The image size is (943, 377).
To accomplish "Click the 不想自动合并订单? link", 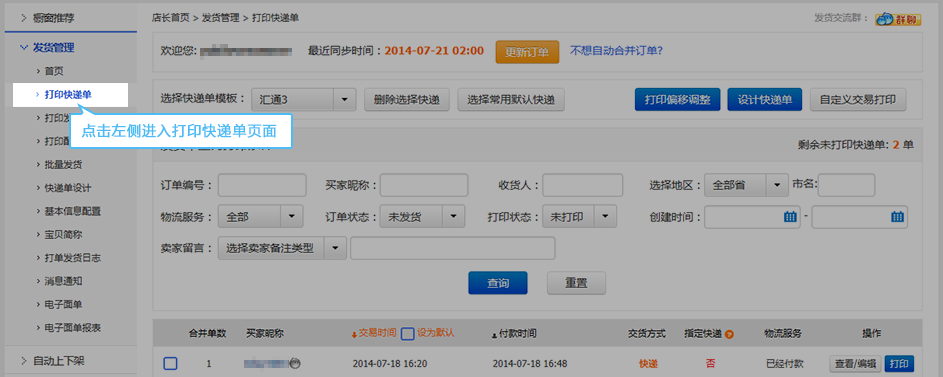I will pyautogui.click(x=616, y=51).
